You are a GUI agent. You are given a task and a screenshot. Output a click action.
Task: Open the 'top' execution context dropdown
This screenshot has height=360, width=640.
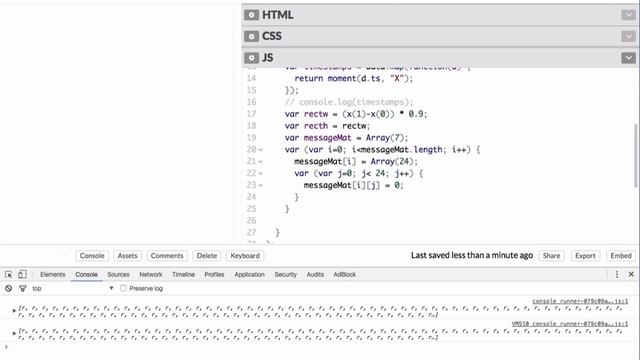coord(73,288)
